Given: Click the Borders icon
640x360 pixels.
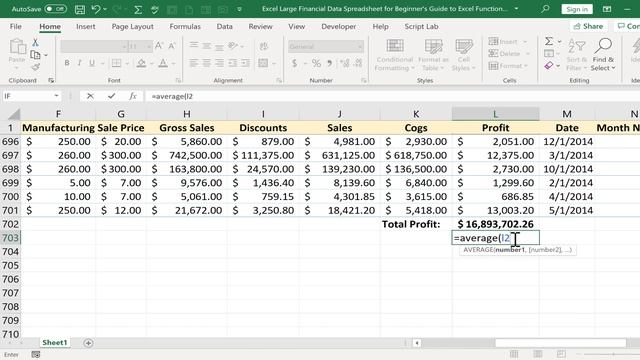Looking at the screenshot, I should coord(116,63).
